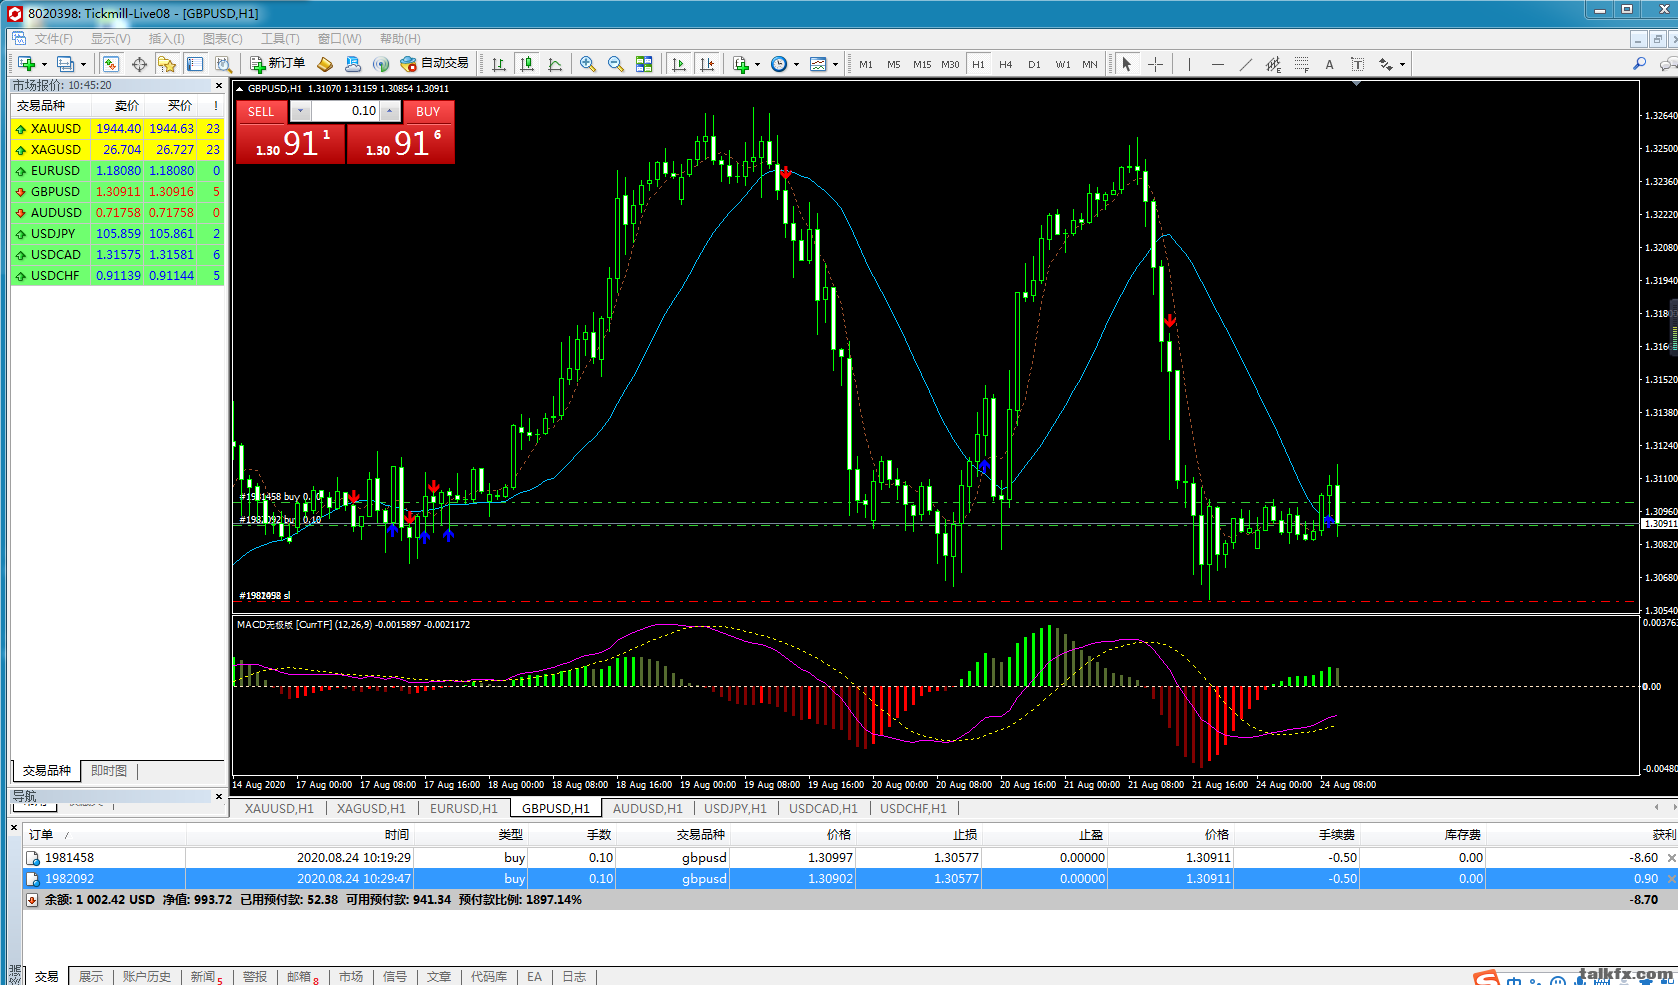The image size is (1678, 985).
Task: Select the text label tool
Action: tap(1357, 64)
